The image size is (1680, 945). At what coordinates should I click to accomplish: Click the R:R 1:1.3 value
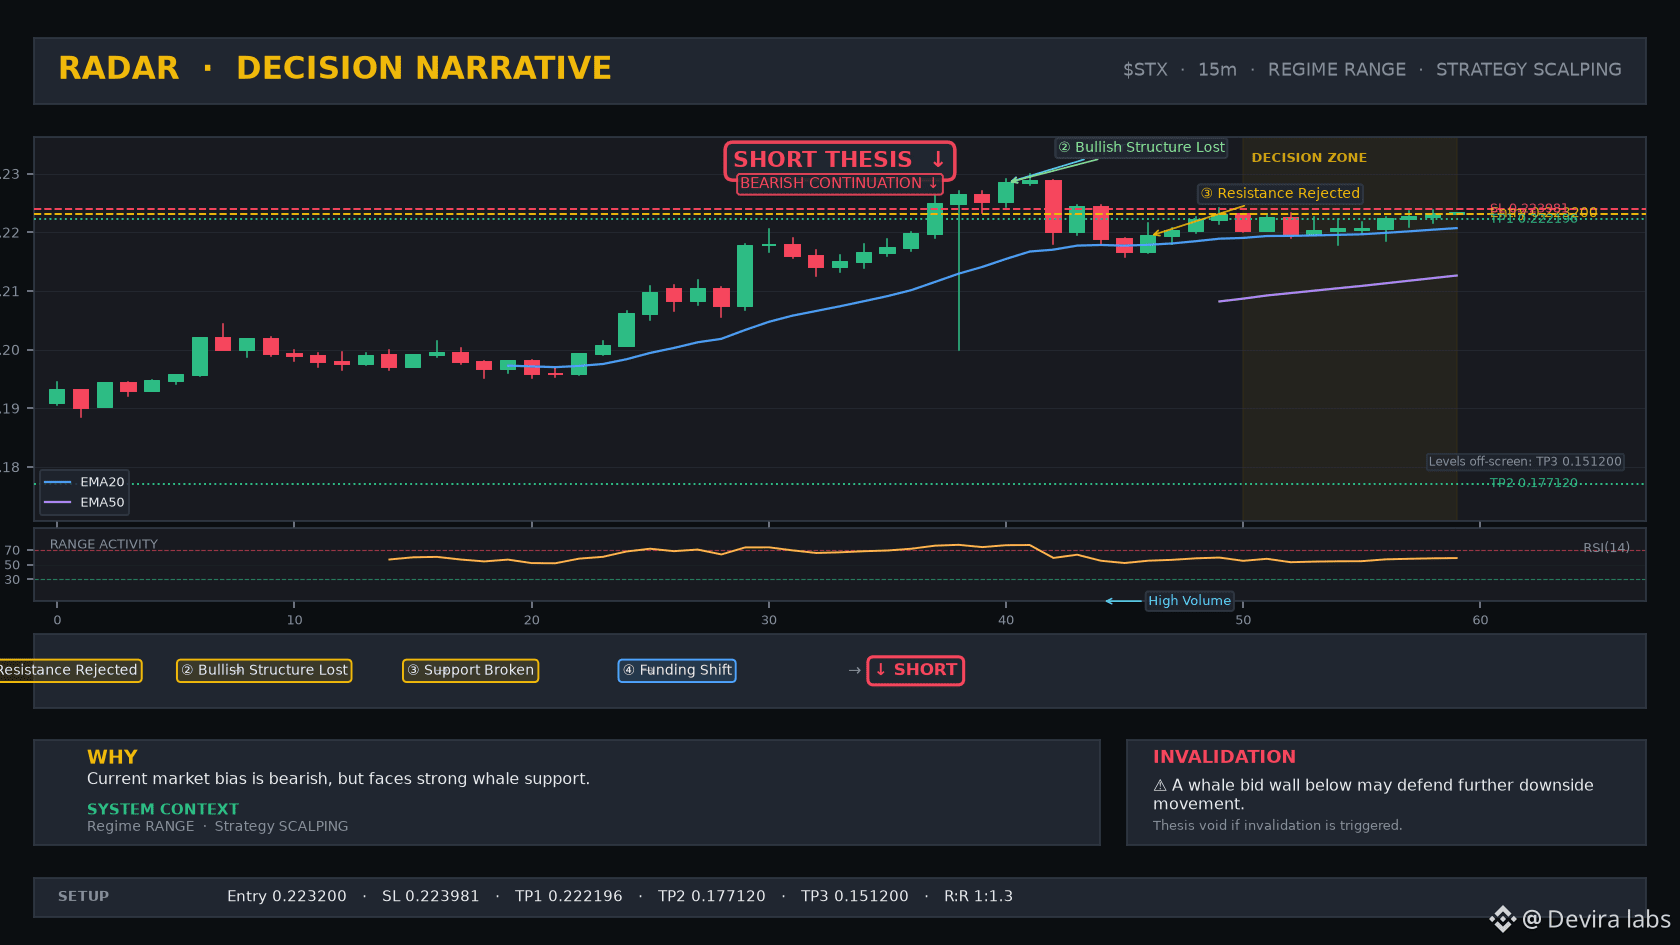pyautogui.click(x=978, y=897)
